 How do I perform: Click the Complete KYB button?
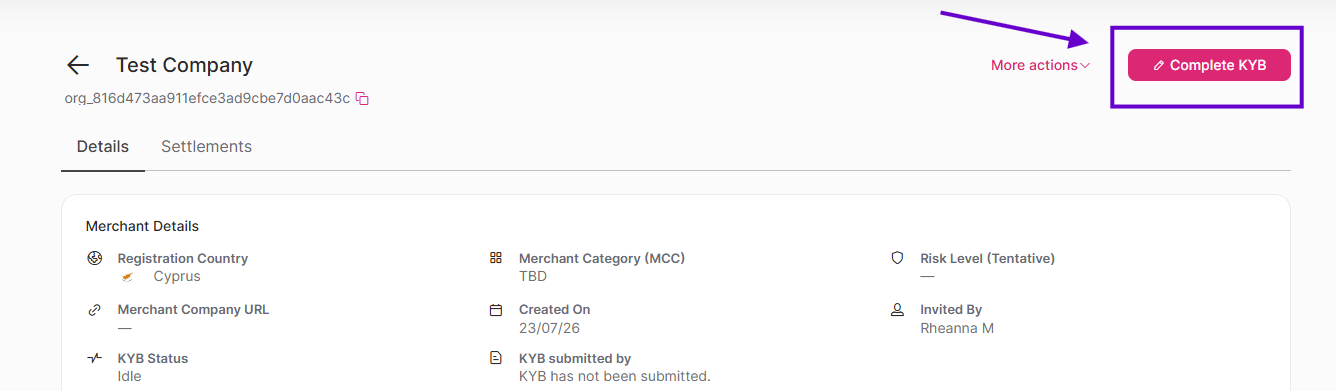1209,65
